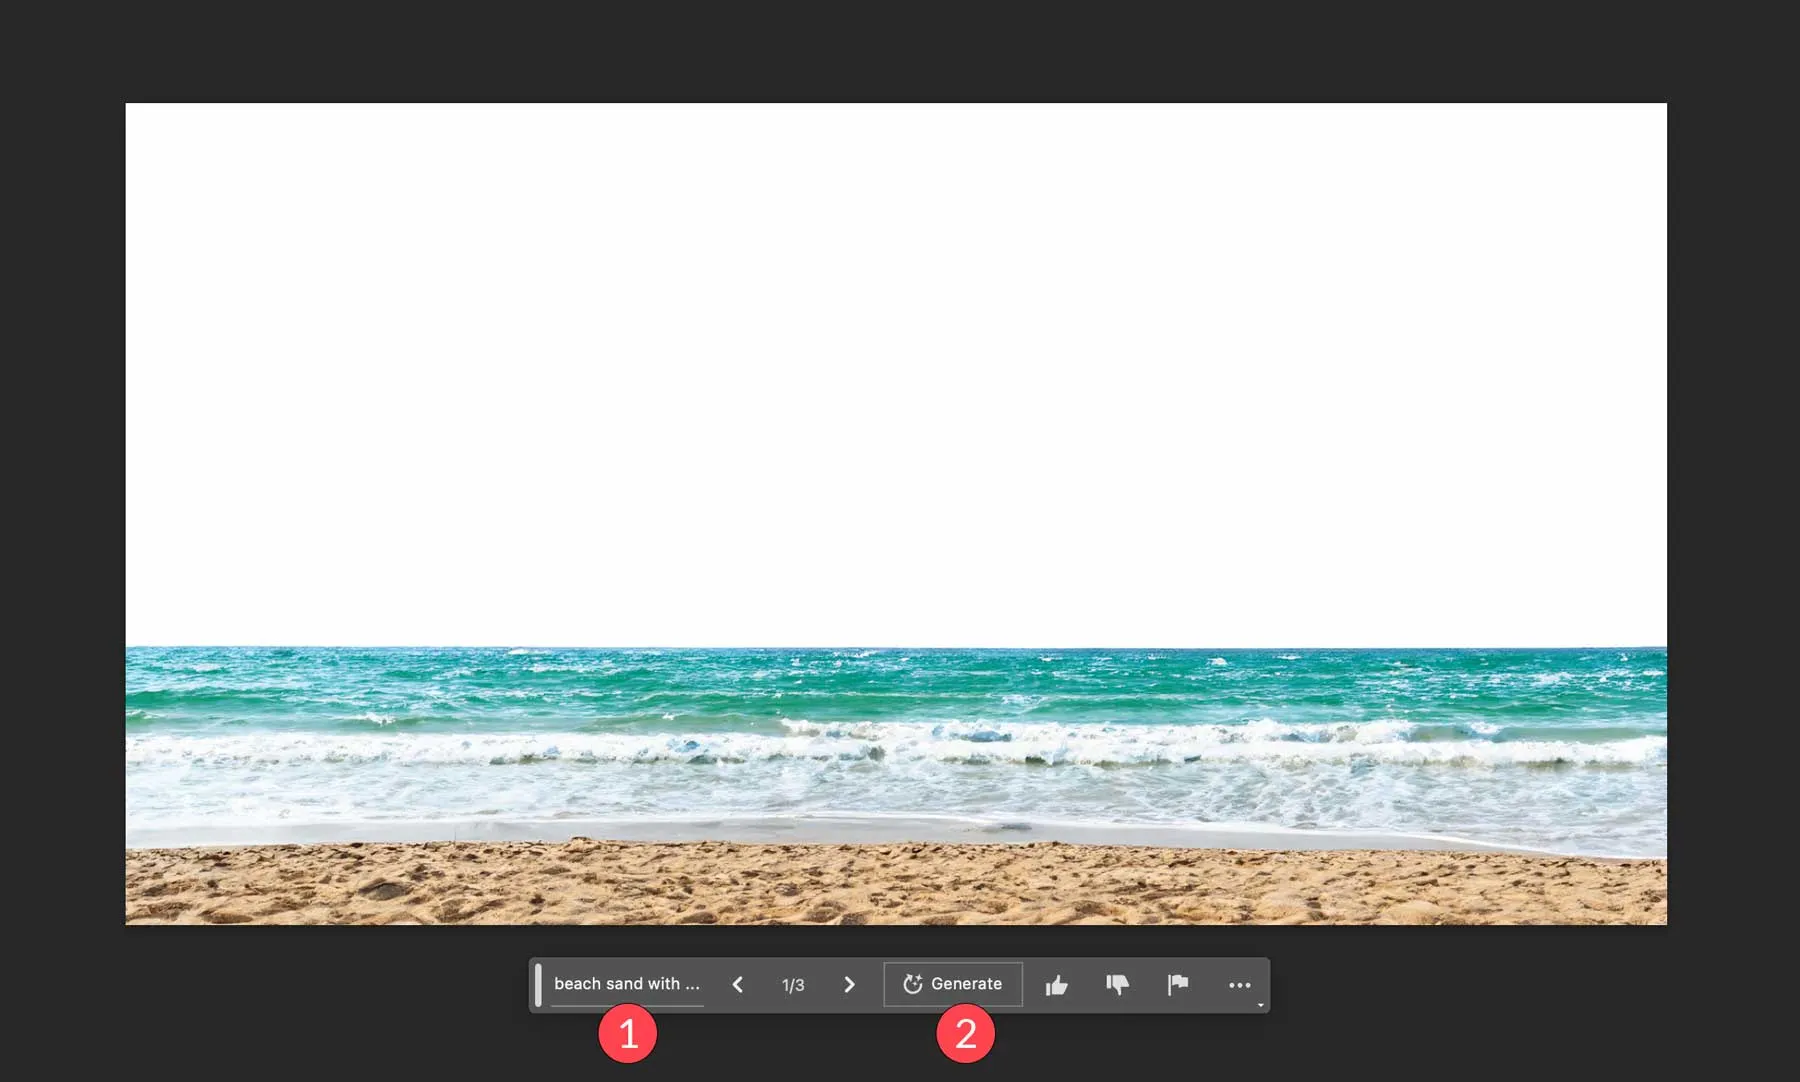Expand the small arrow at taskbar corner
Image resolution: width=1800 pixels, height=1082 pixels.
click(1260, 1005)
